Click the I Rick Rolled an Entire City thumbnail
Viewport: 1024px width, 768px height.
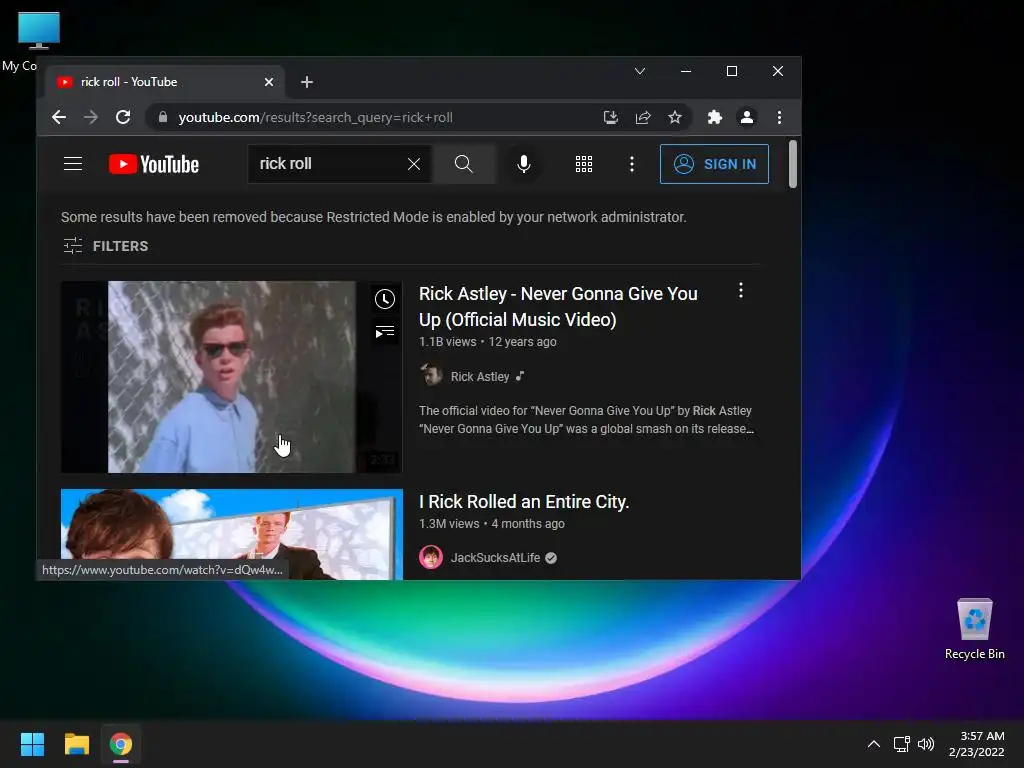(x=232, y=534)
